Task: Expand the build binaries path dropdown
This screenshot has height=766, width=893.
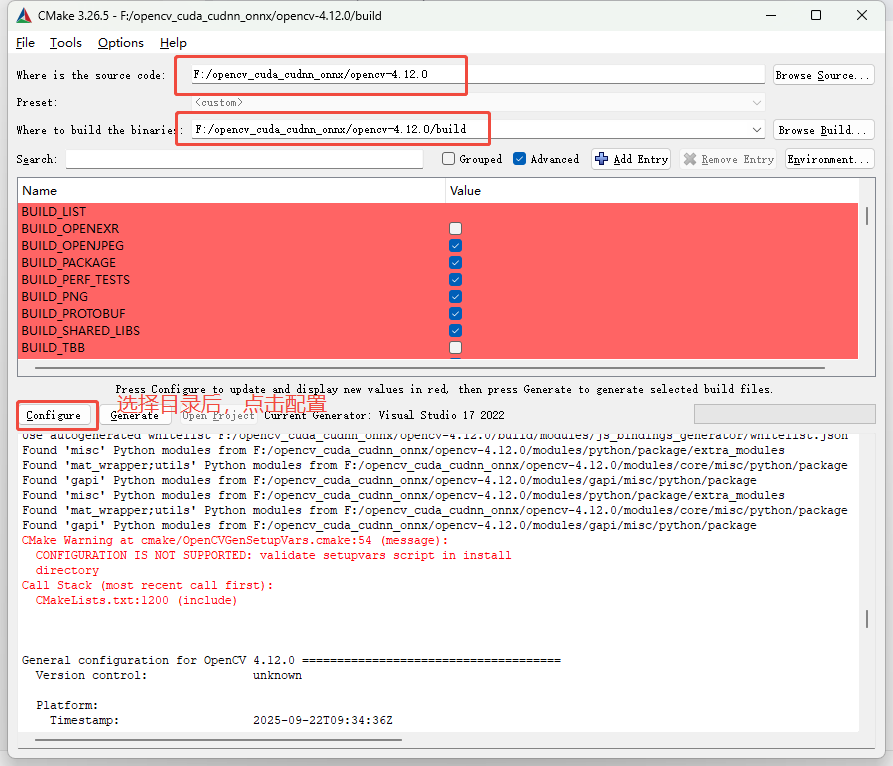Action: 757,129
